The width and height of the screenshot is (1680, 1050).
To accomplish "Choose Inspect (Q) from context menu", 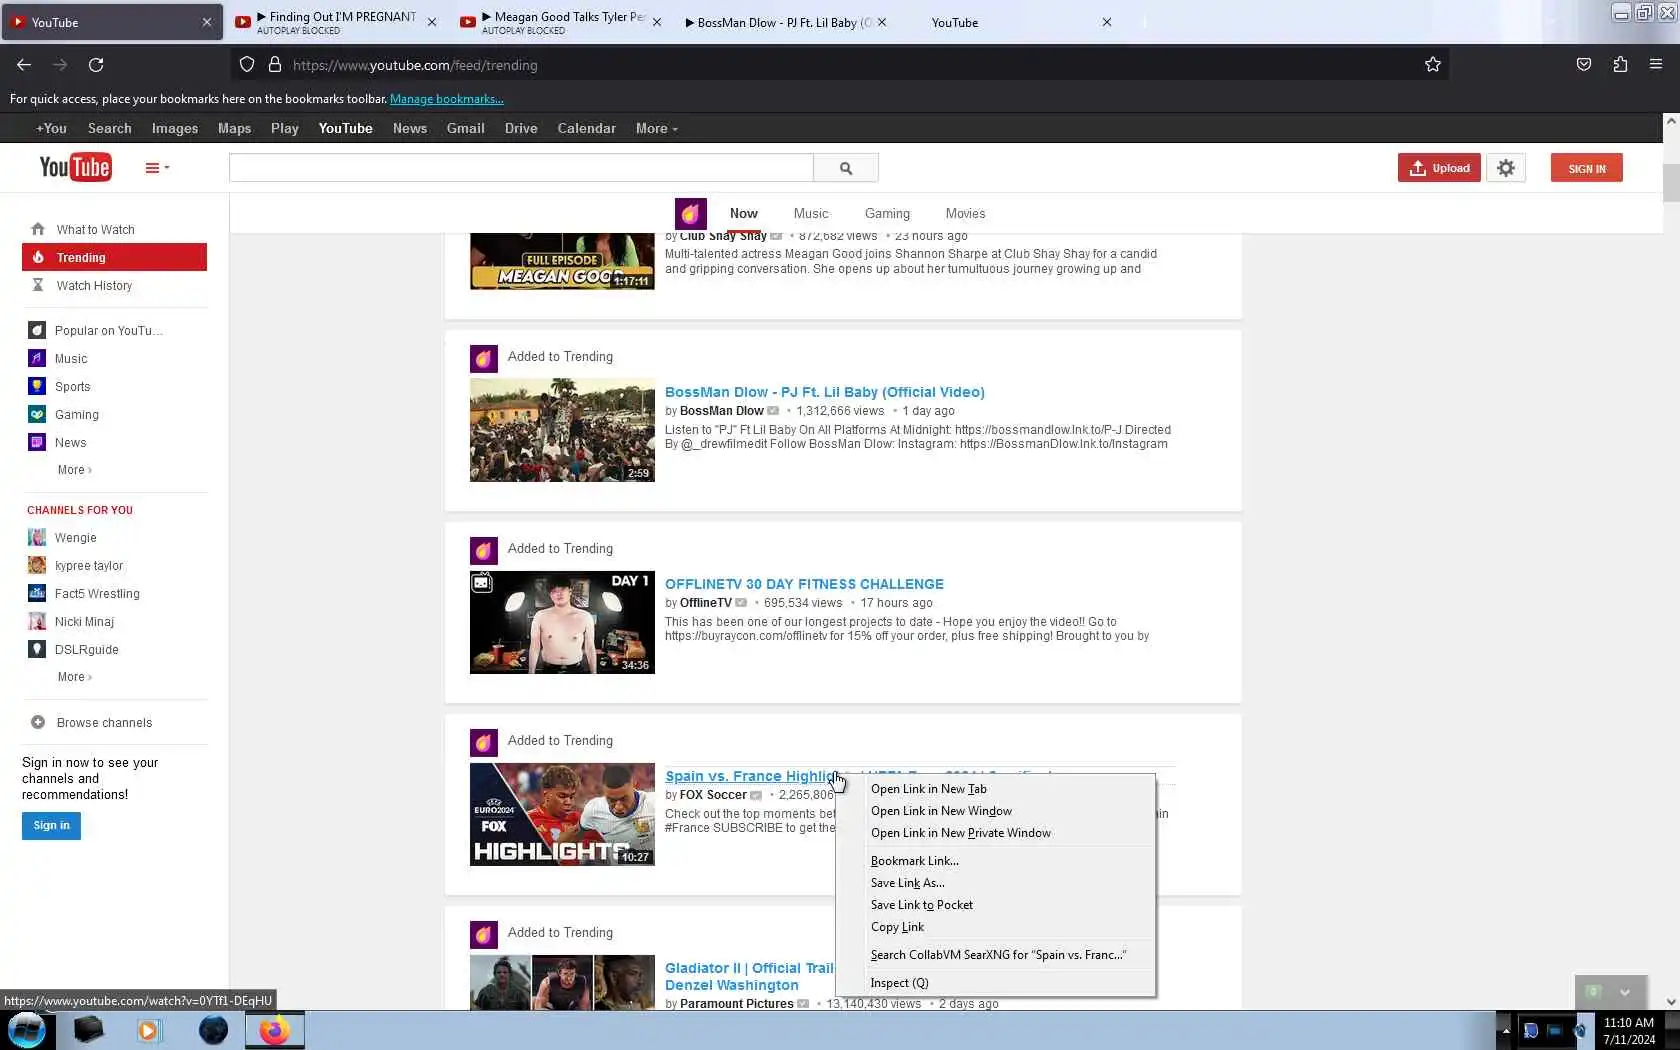I will coord(995,983).
